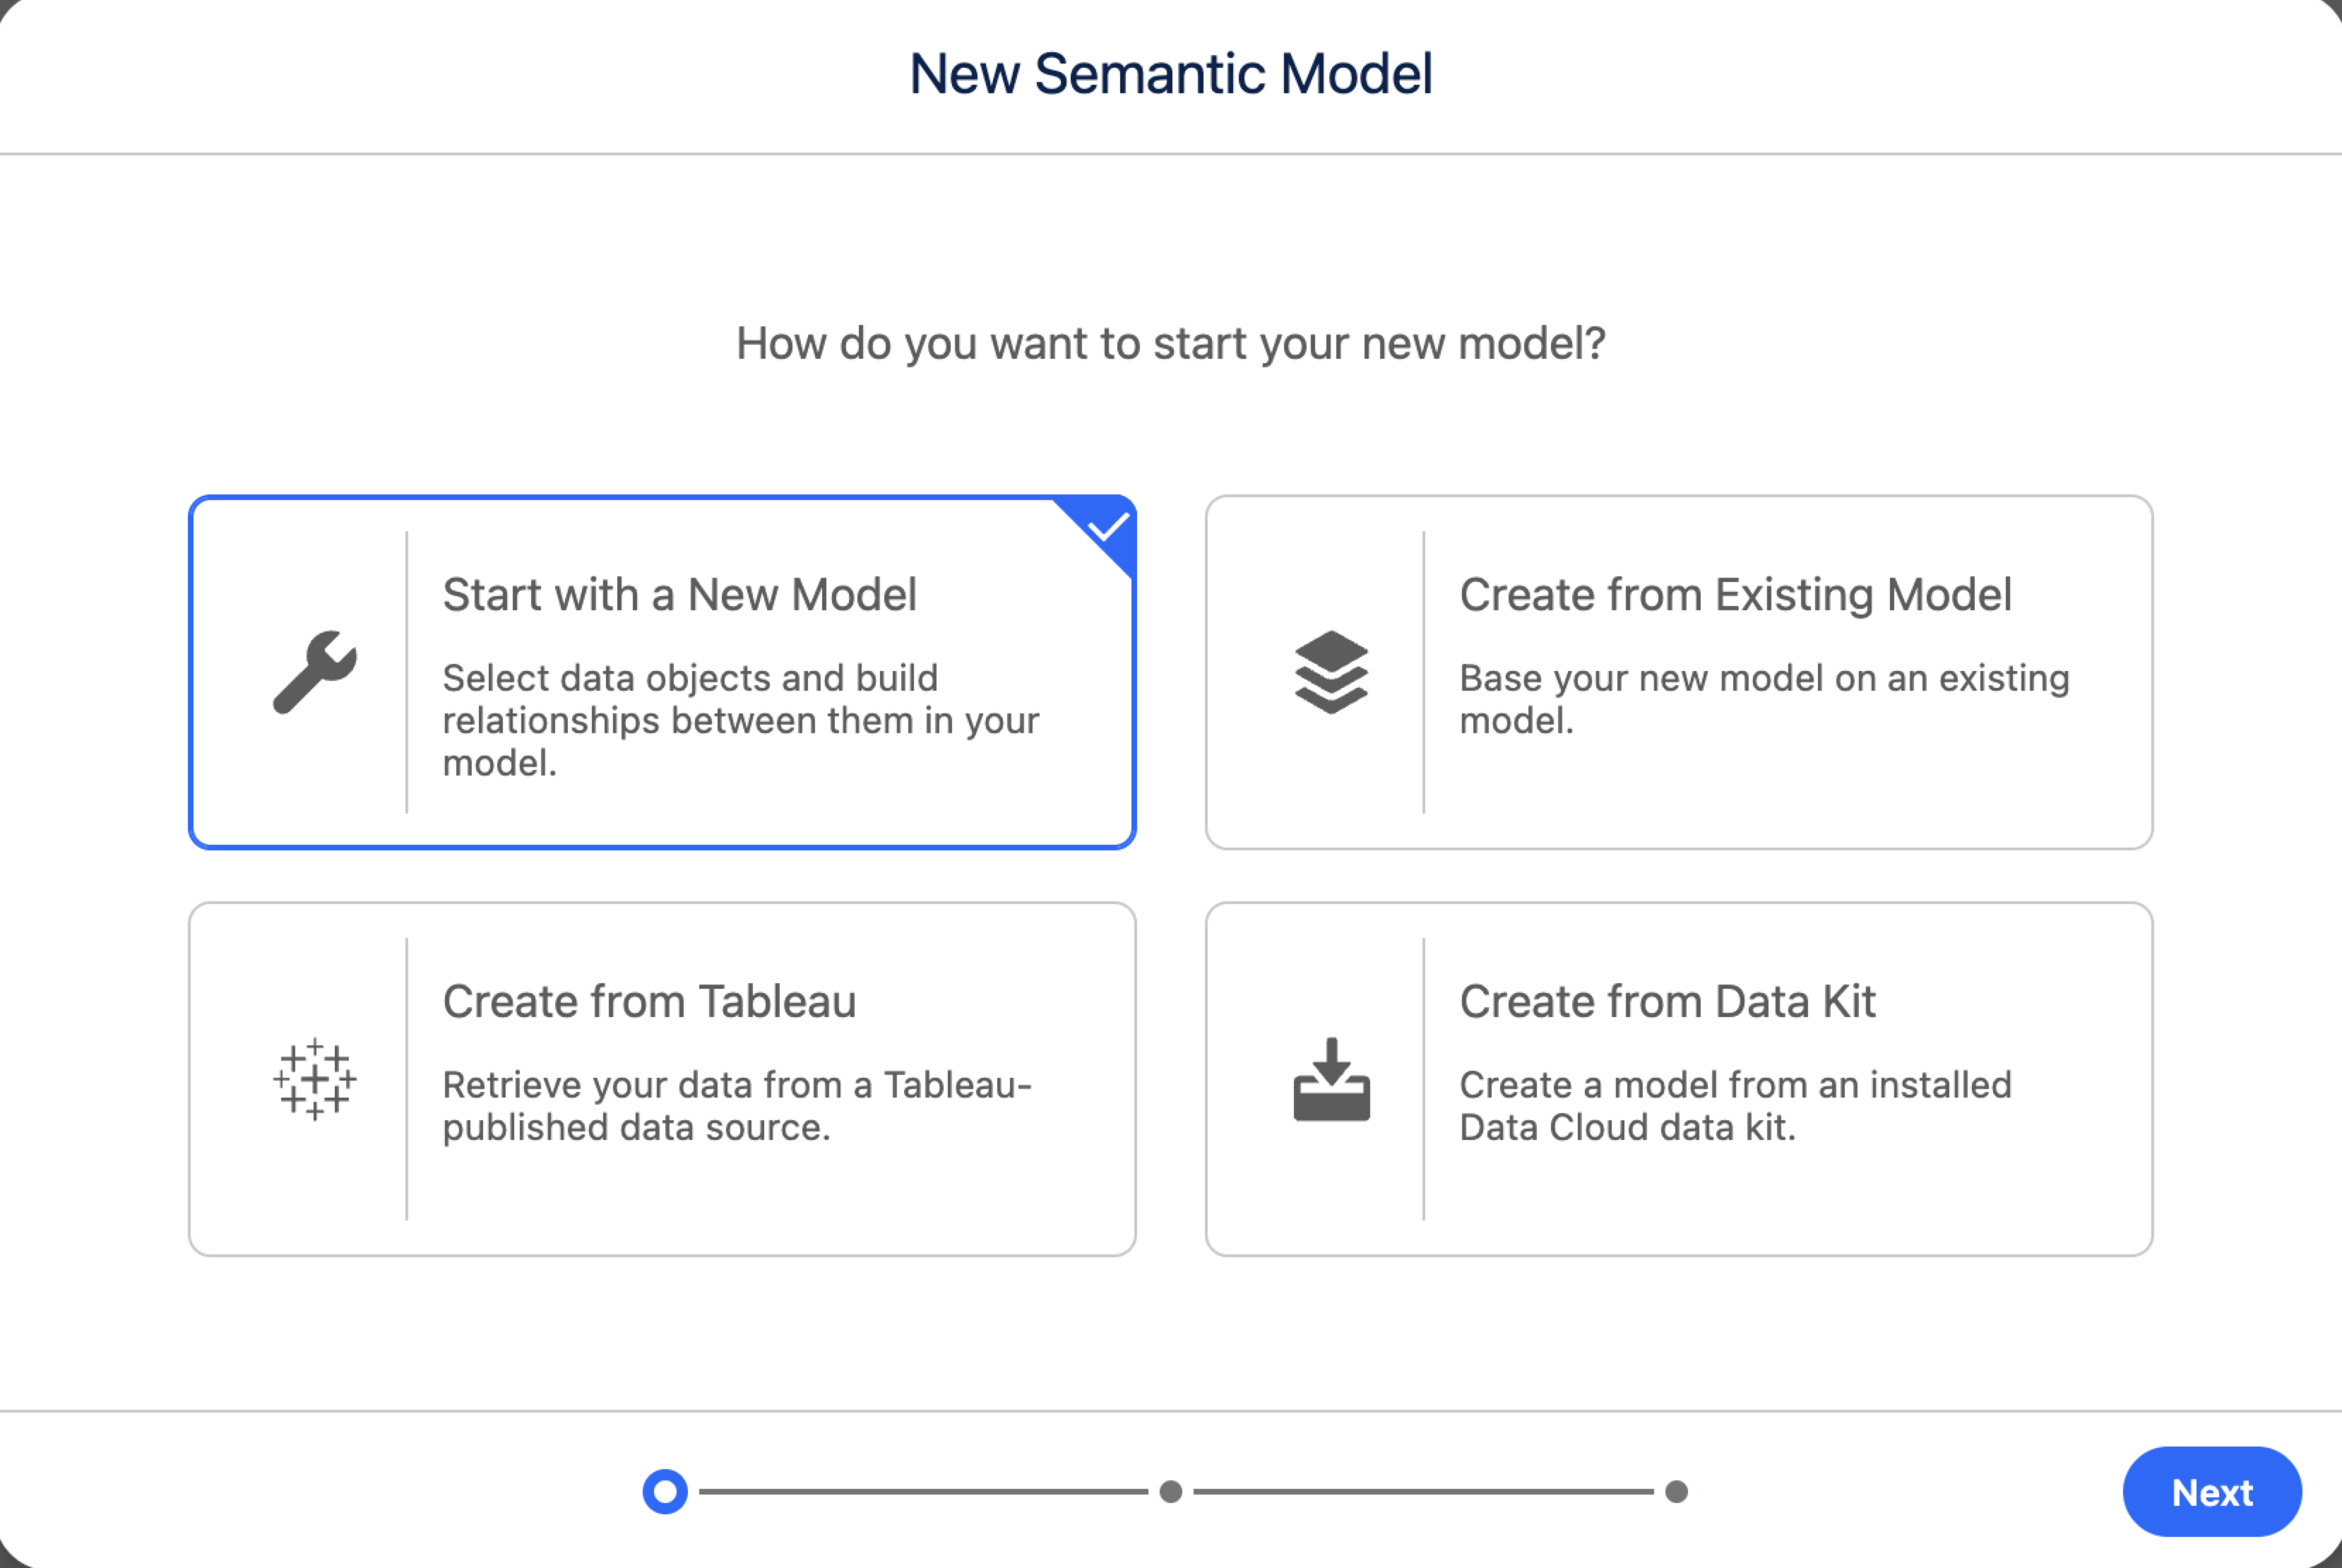Click the wrench icon for new model

coord(315,672)
